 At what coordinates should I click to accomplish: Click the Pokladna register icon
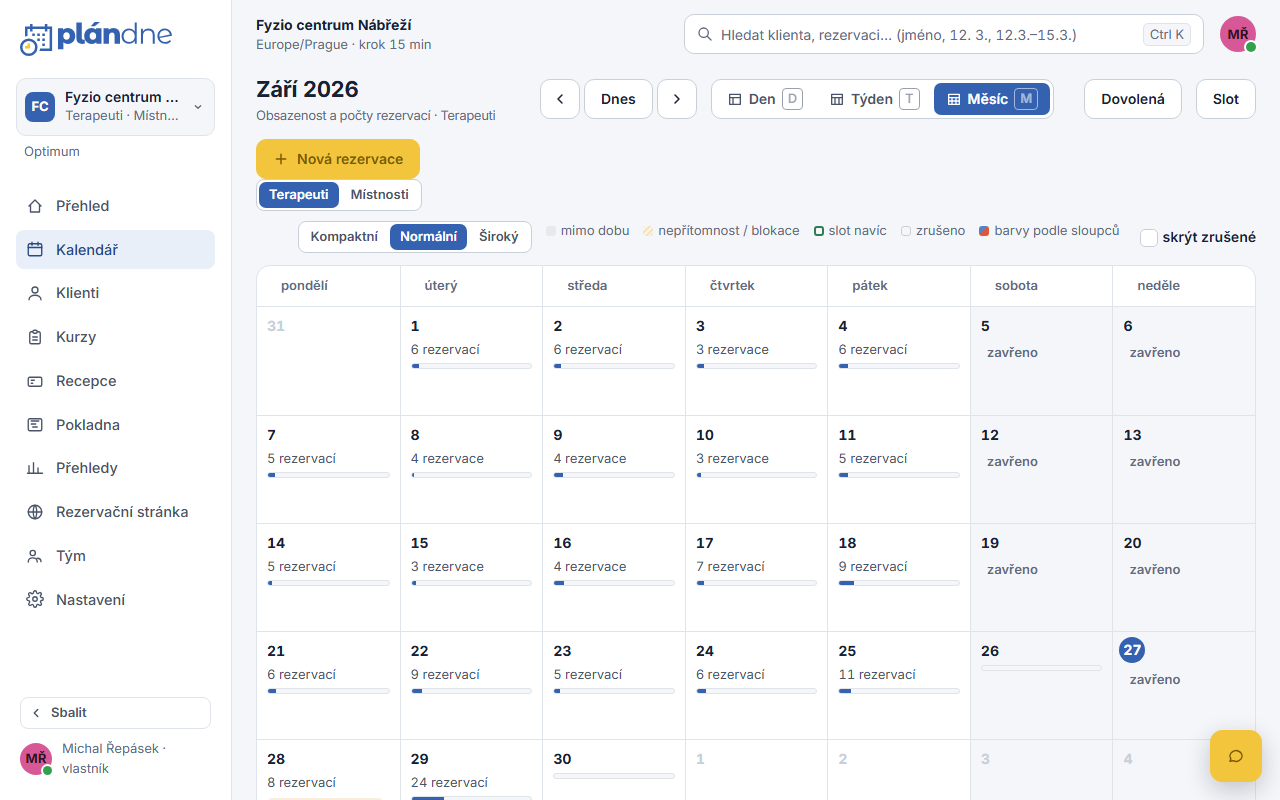35,425
